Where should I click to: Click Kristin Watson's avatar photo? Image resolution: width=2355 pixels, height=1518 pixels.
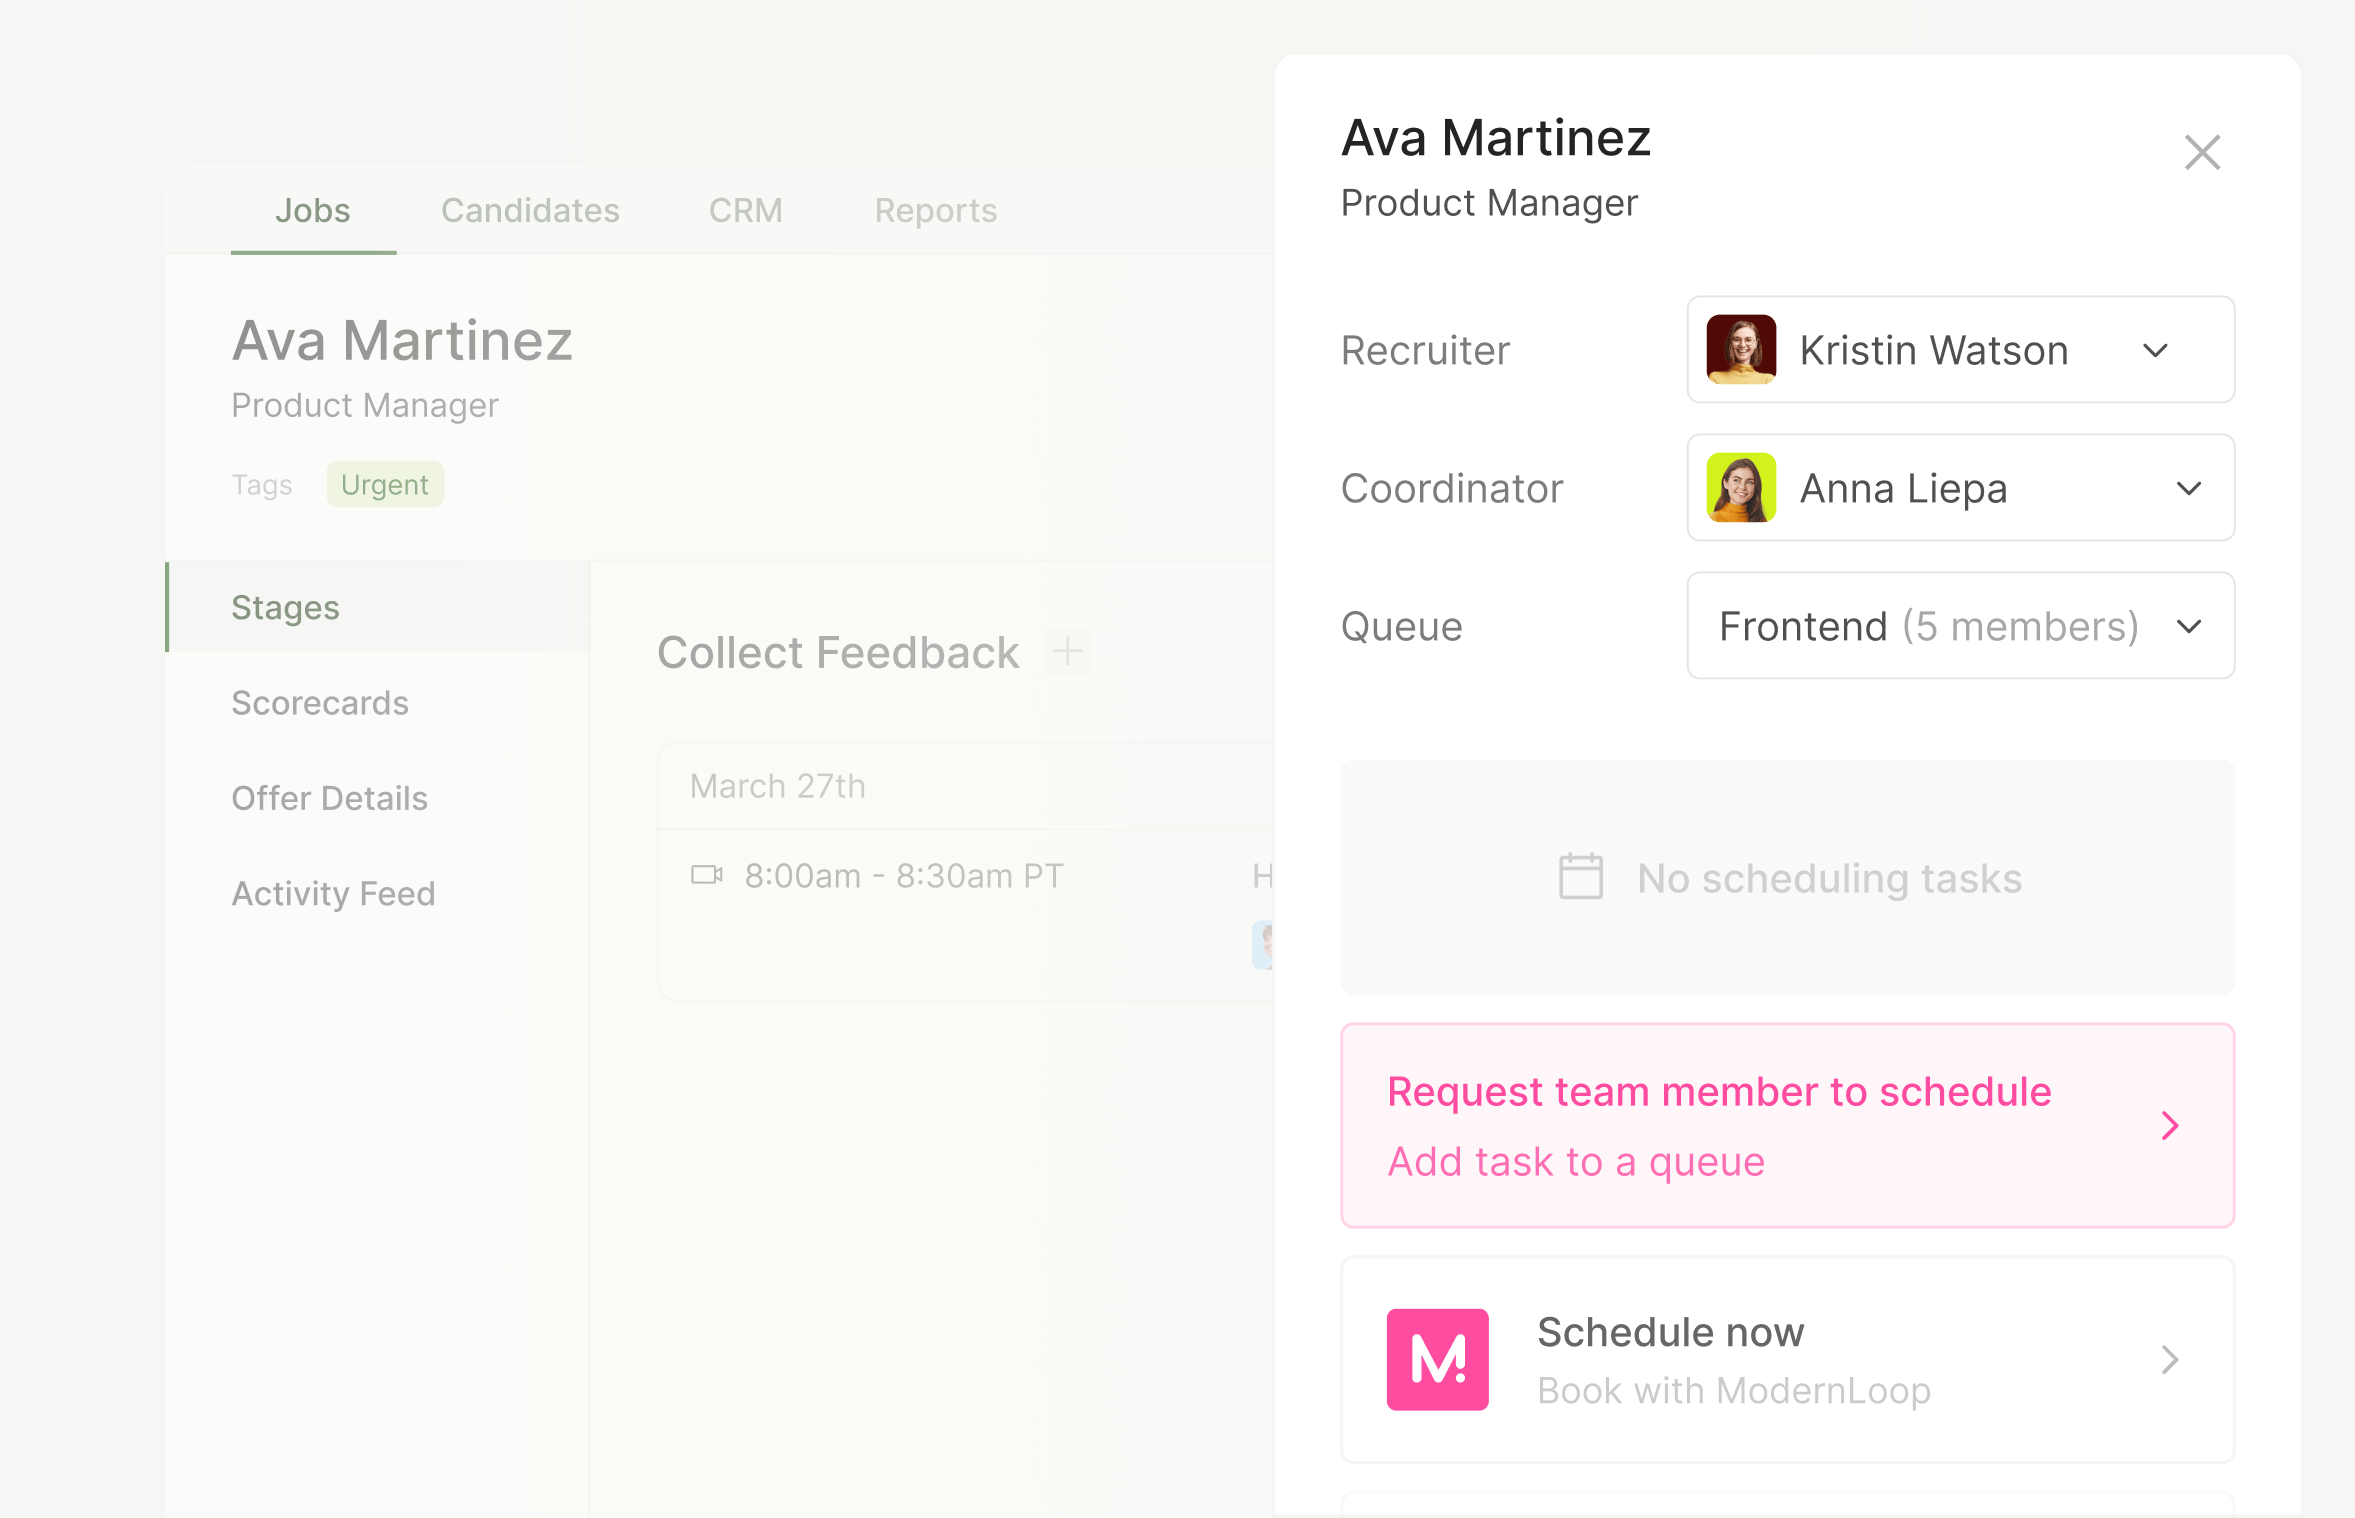pos(1741,350)
